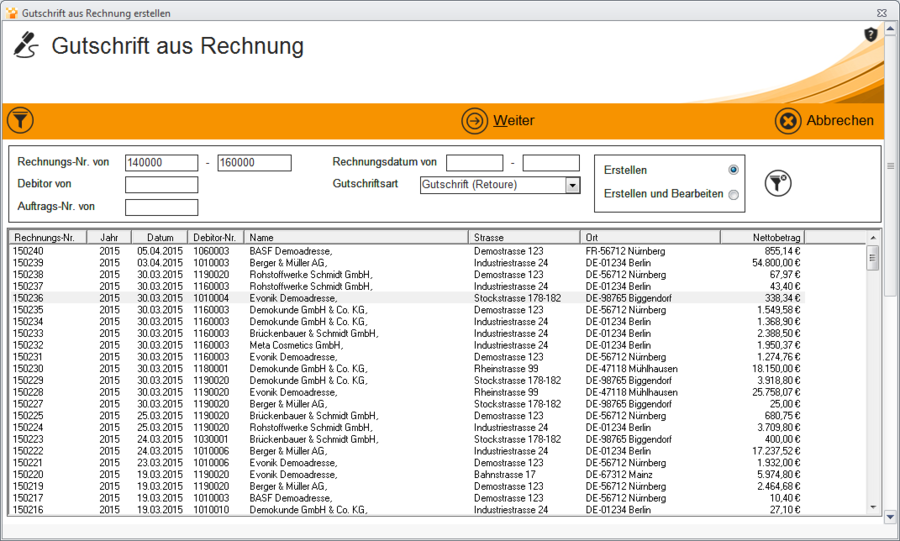Apply filter with the funnel icon beside Erstellen options
Screen dimensions: 900x541
778,184
